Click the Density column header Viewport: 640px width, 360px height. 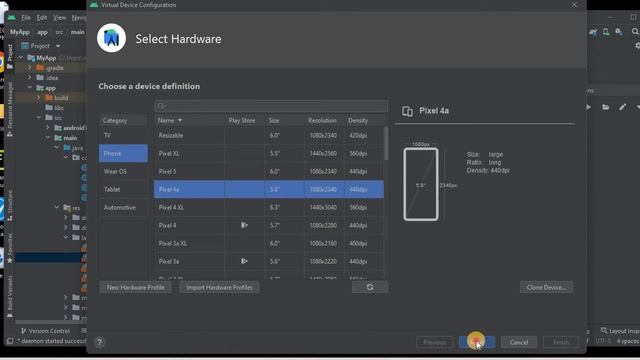364,120
